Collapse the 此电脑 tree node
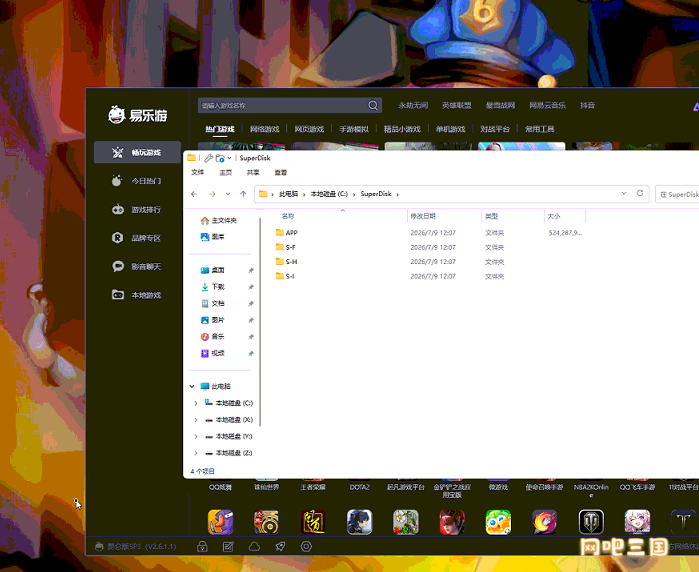Viewport: 699px width, 572px height. click(192, 387)
